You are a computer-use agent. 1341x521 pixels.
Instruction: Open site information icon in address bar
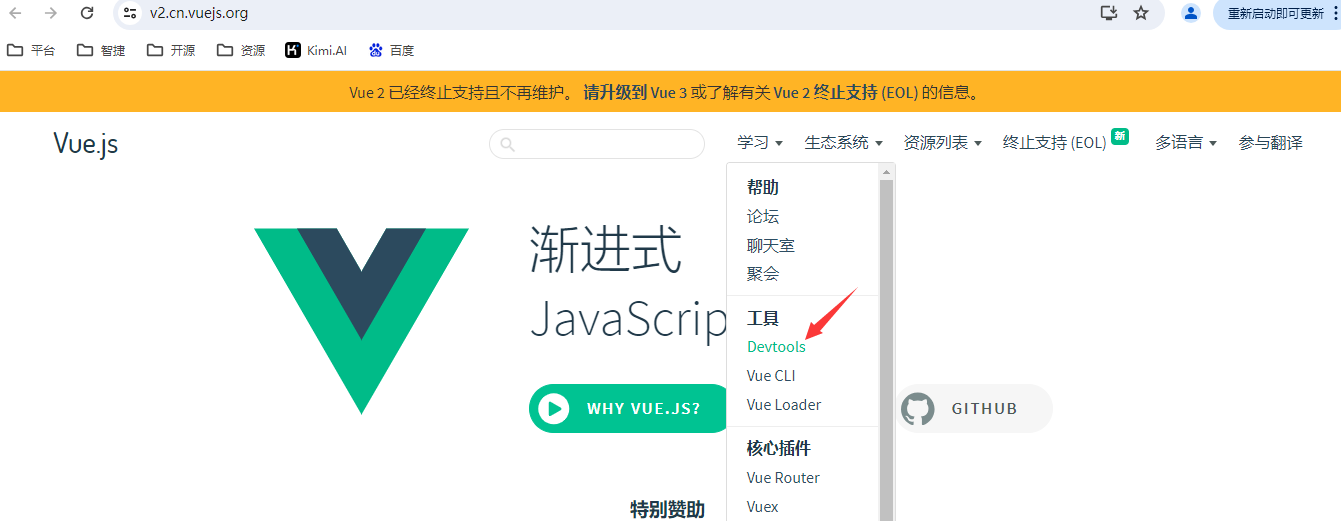pos(130,13)
